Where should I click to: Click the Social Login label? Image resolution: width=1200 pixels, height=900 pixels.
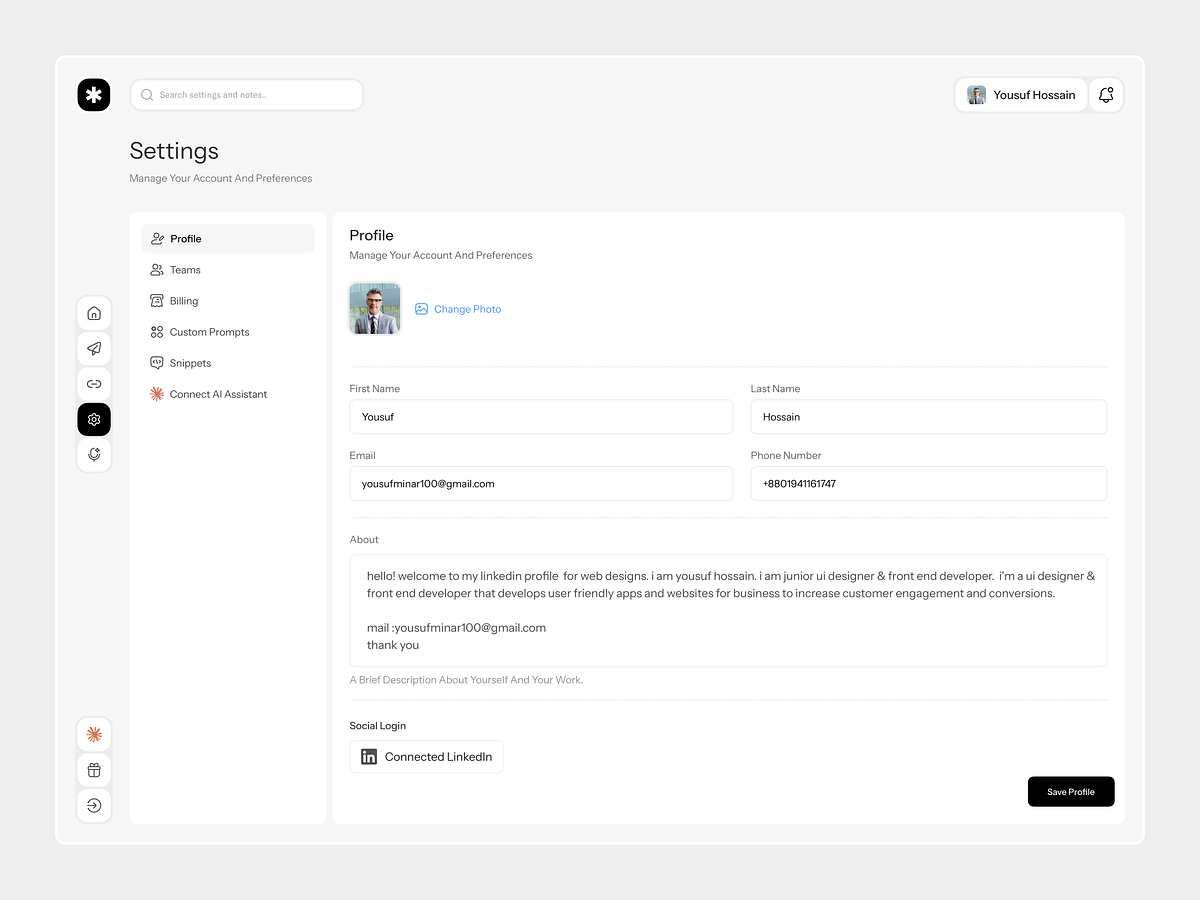point(378,726)
